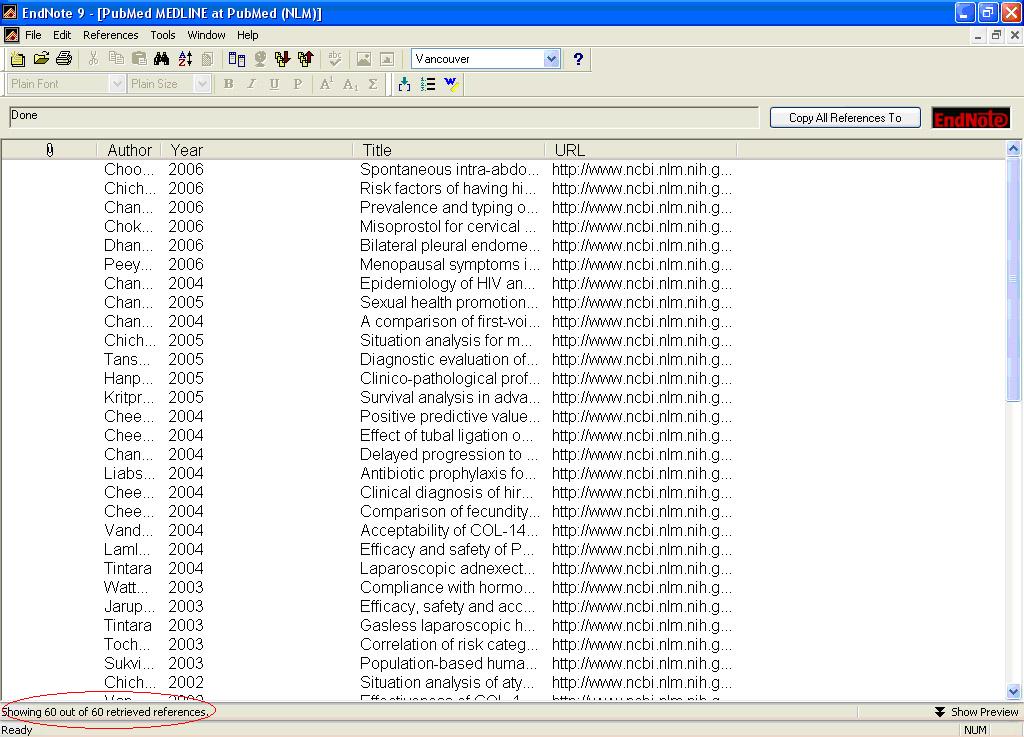This screenshot has width=1024, height=737.
Task: Click the scrollbar down arrow
Action: click(1014, 691)
